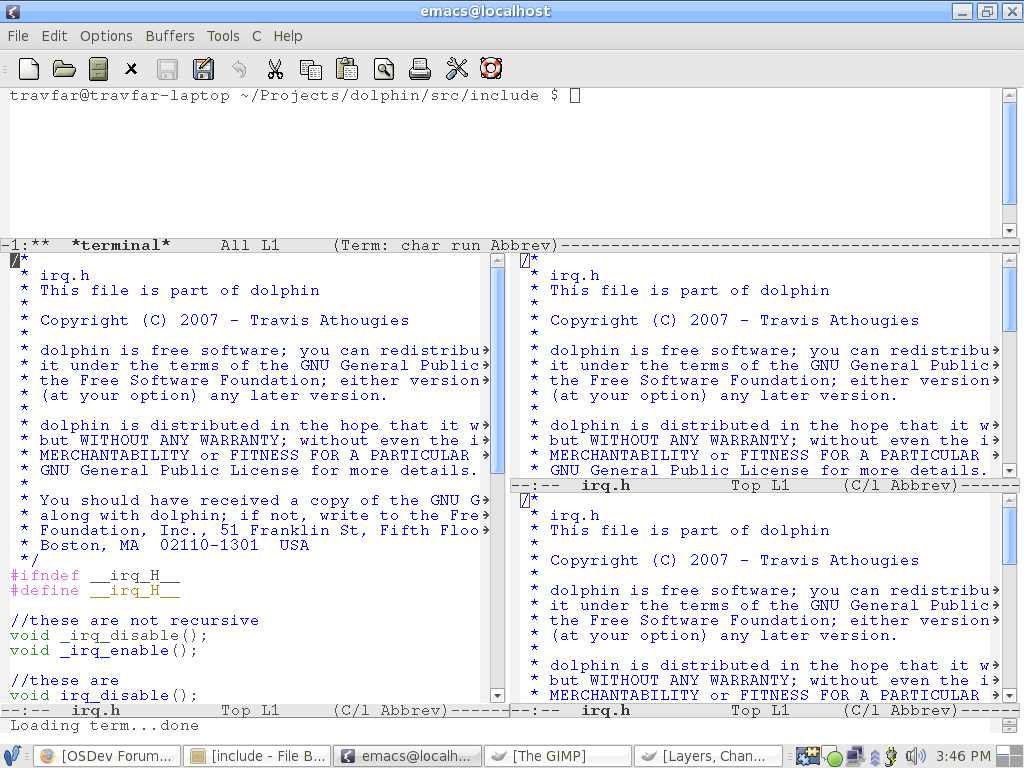Open the directory with the file cabinet icon

[x=99, y=69]
